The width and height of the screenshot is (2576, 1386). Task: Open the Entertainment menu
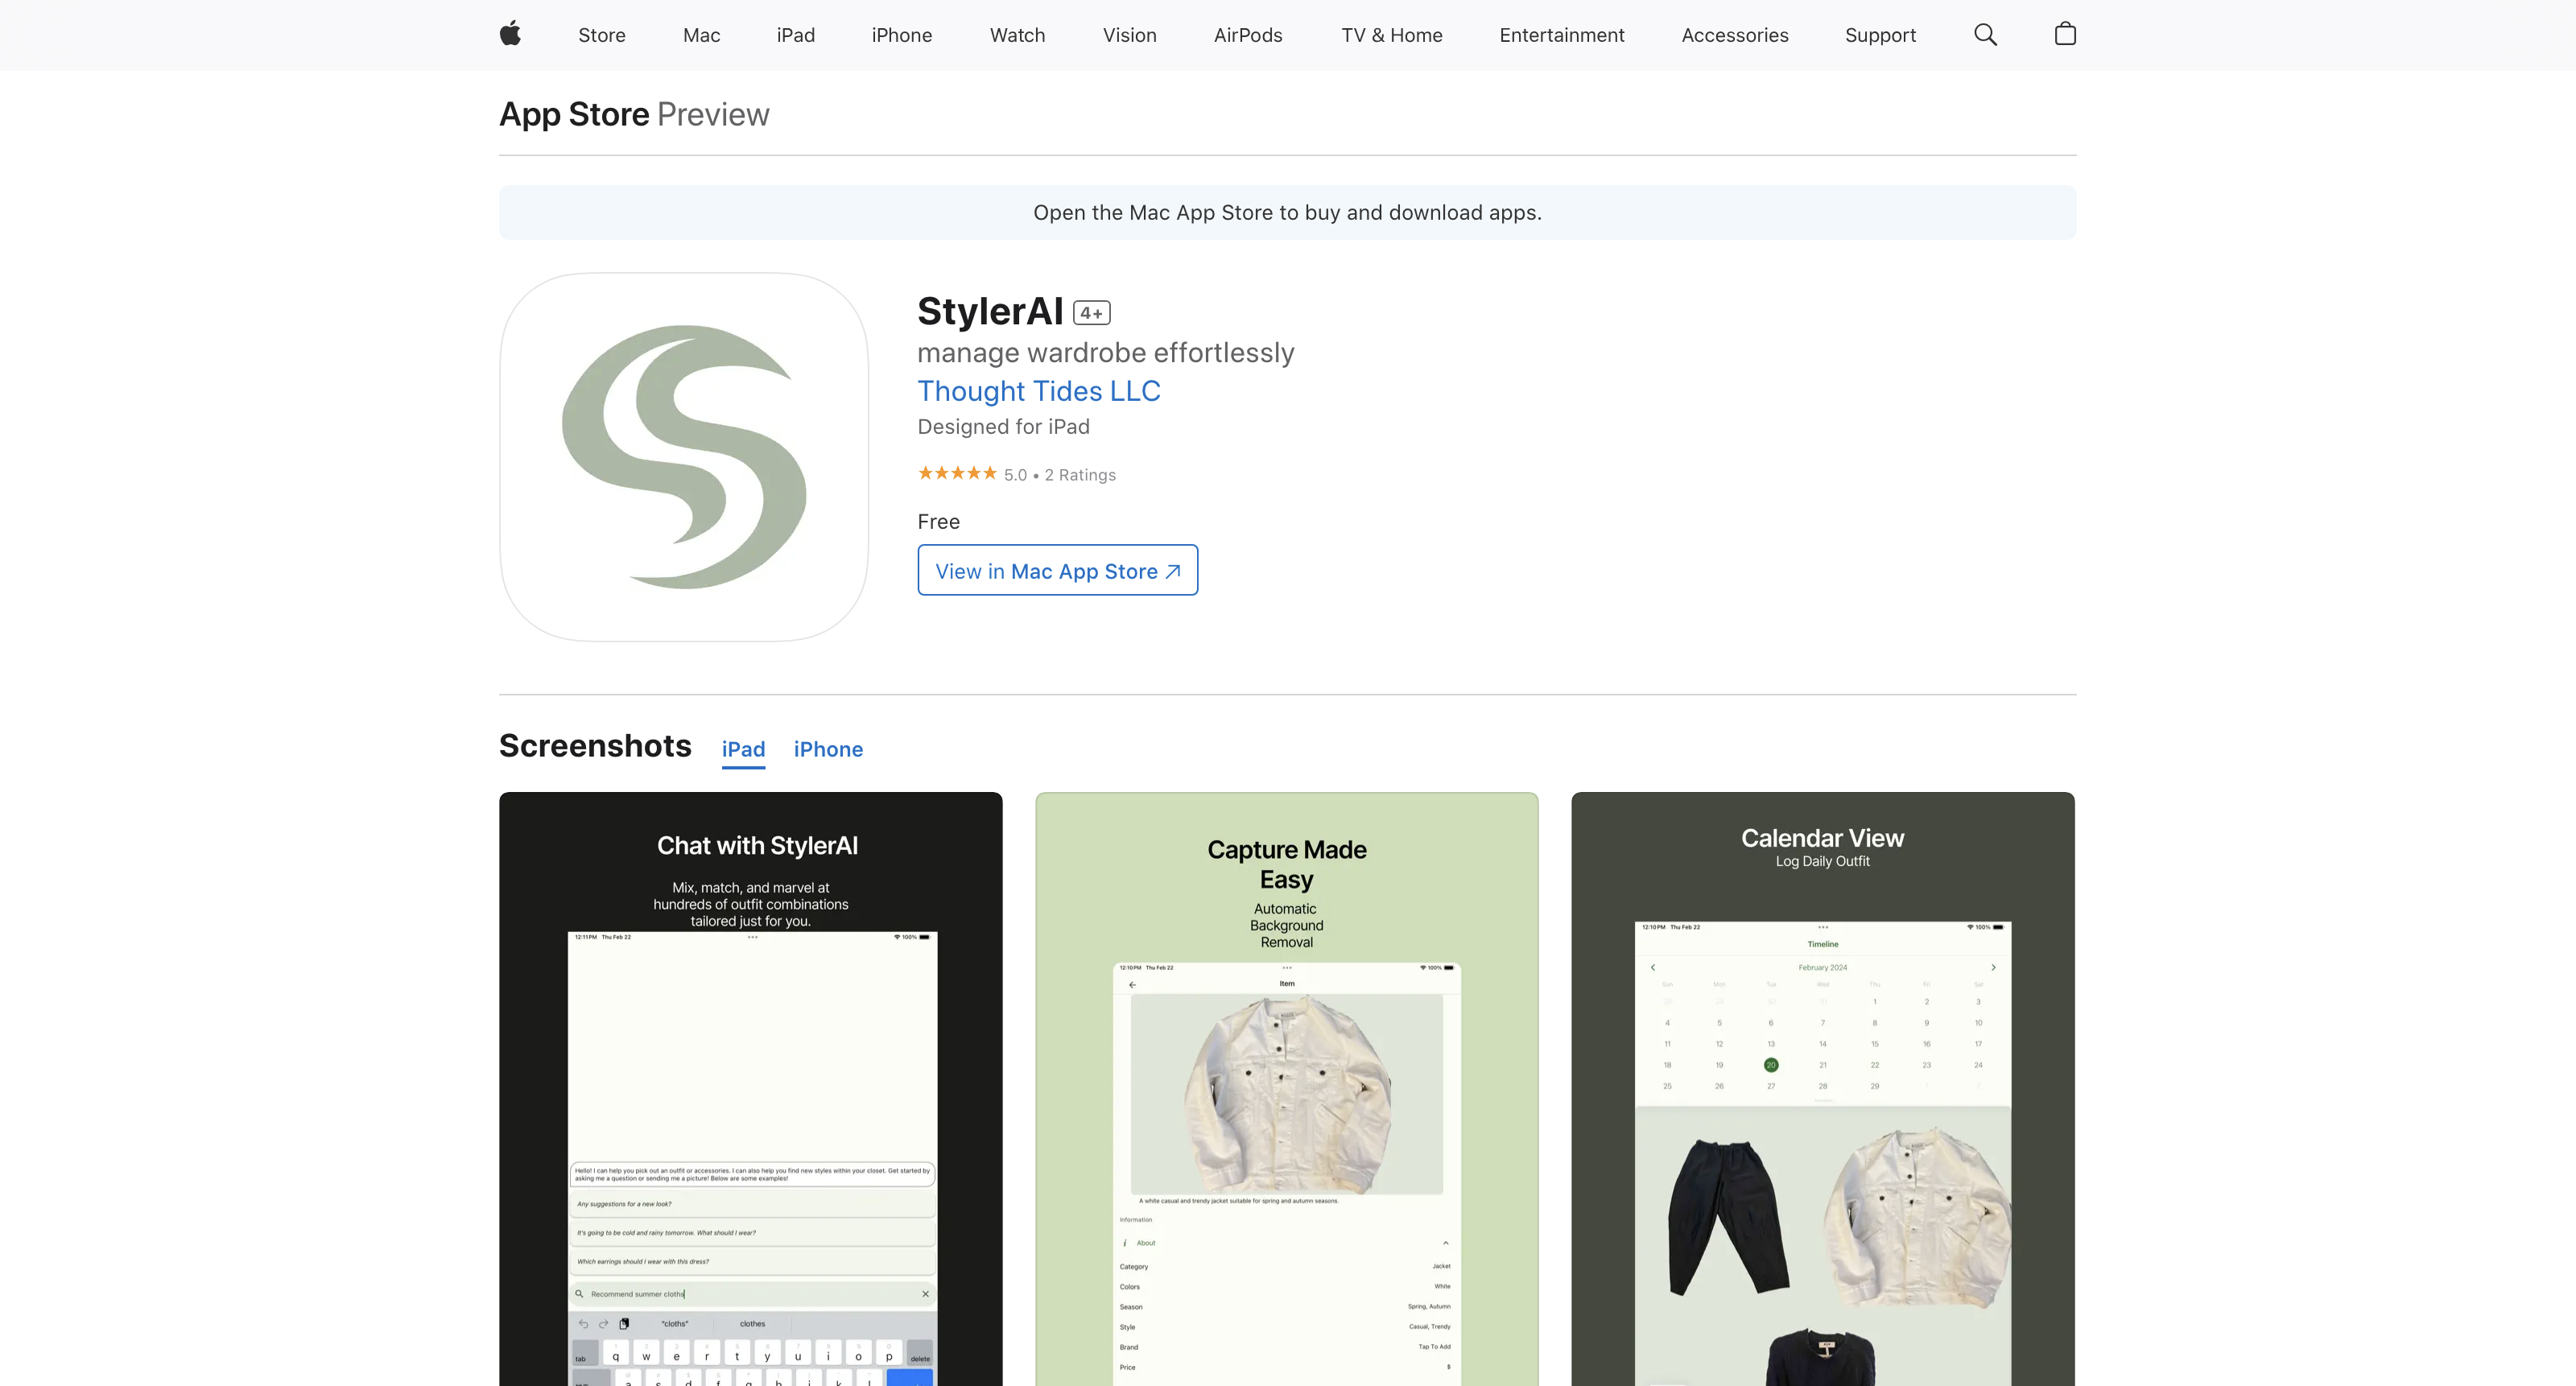pyautogui.click(x=1561, y=35)
